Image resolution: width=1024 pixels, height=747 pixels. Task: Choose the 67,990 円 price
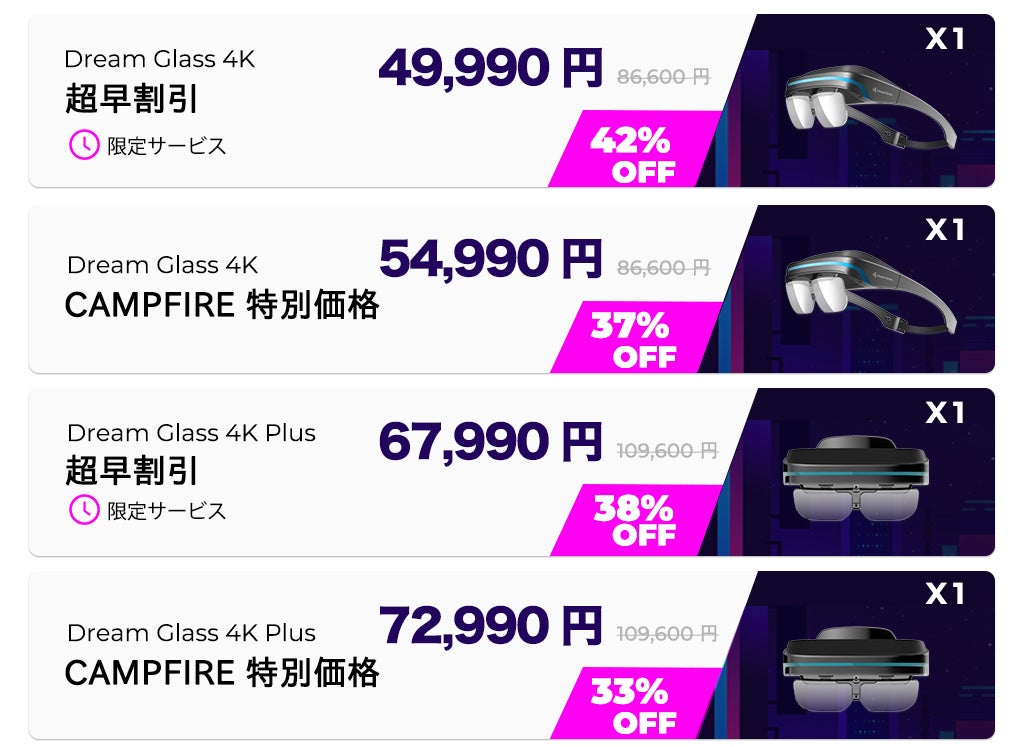490,442
